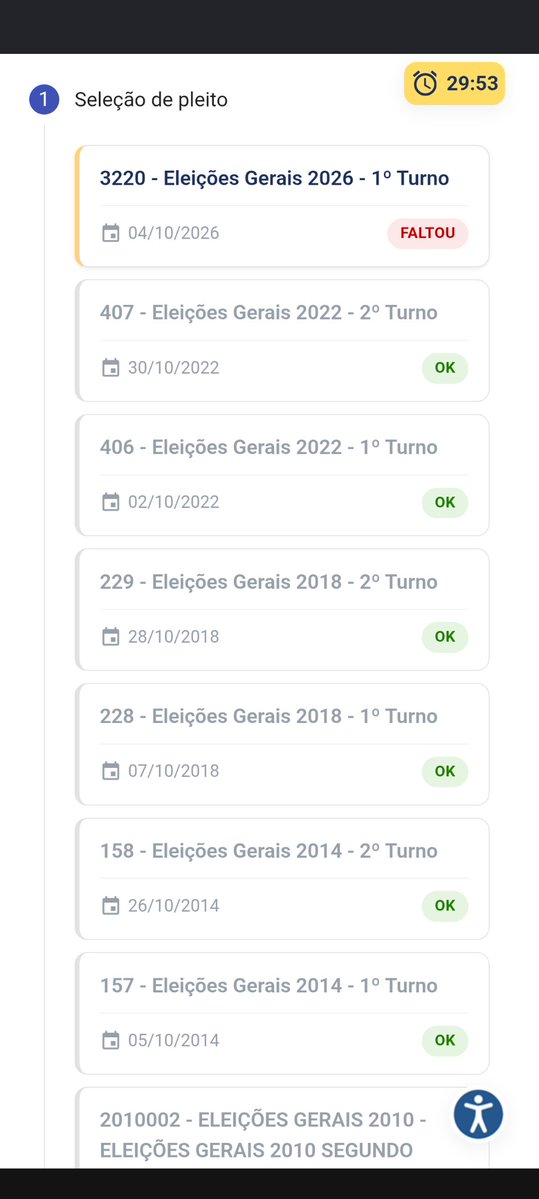Select 229 - Eleições Gerais 2018 2º Turno

pos(282,610)
